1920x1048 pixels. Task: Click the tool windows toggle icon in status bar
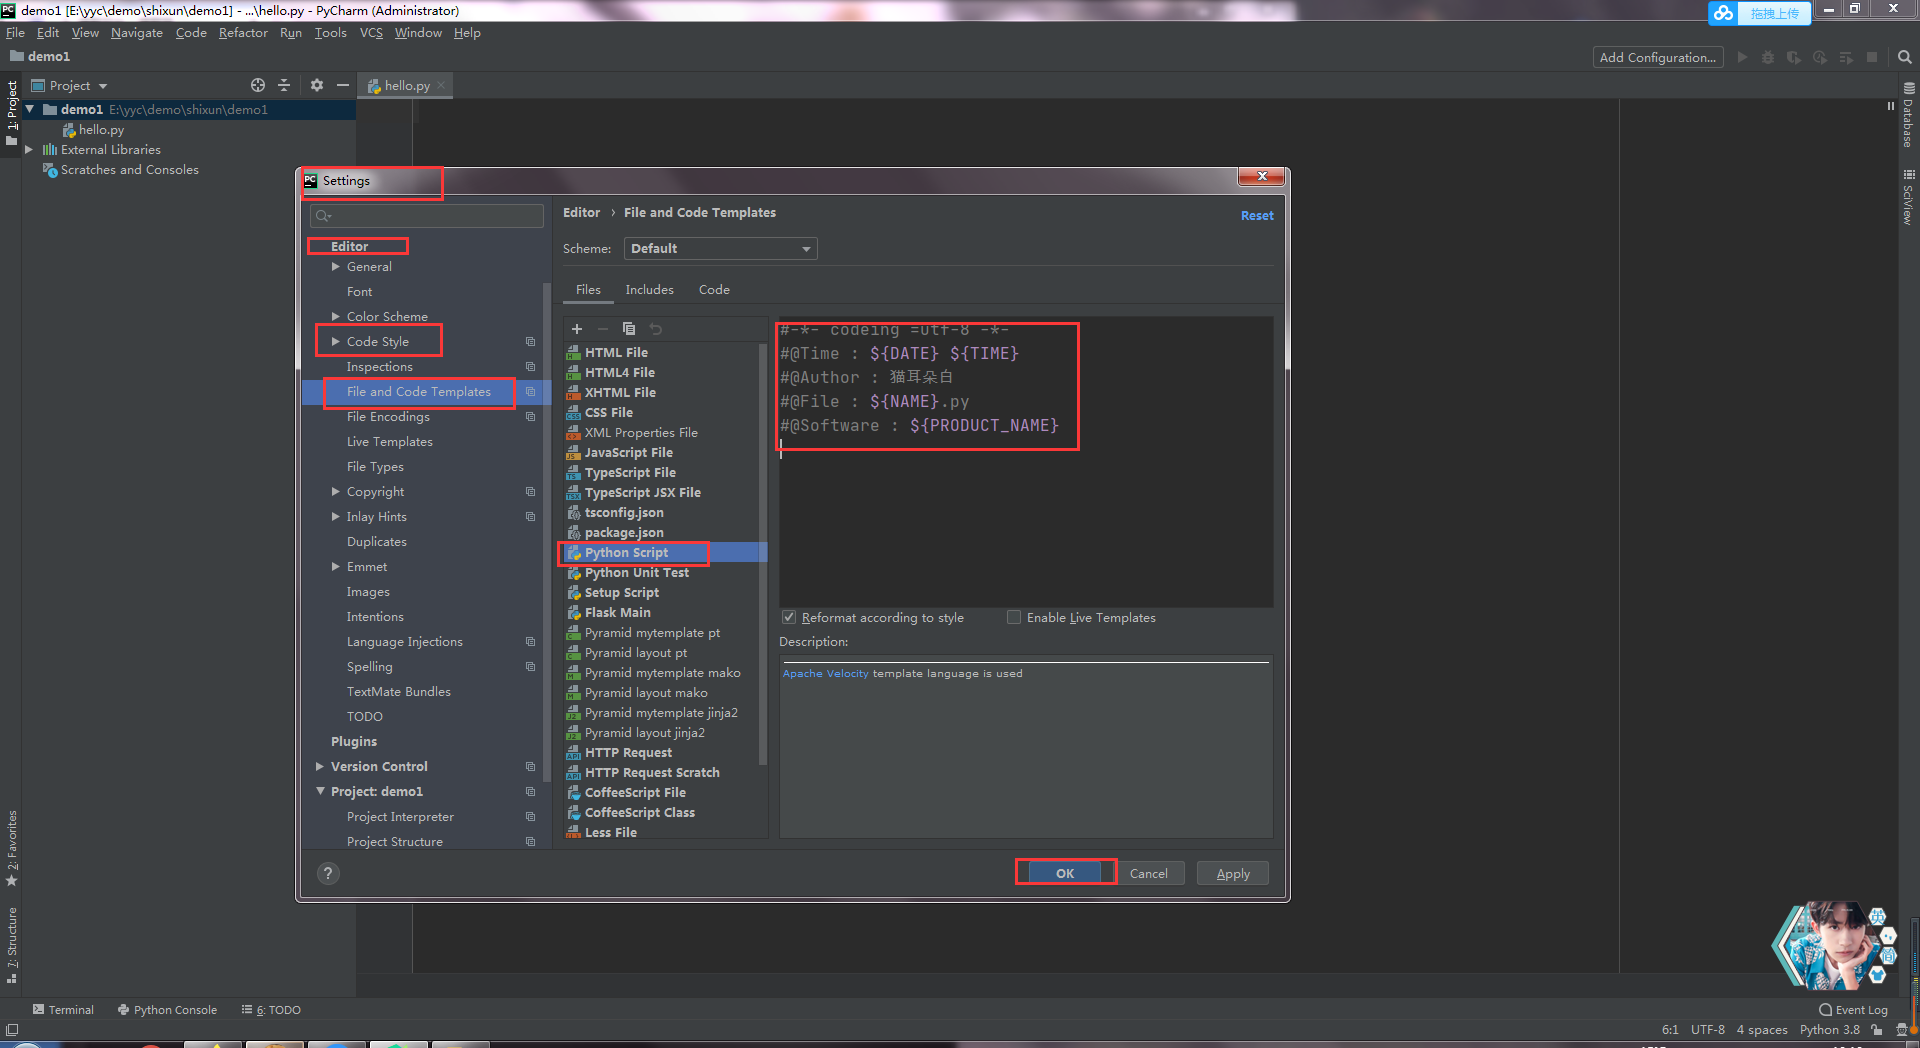(x=12, y=1030)
